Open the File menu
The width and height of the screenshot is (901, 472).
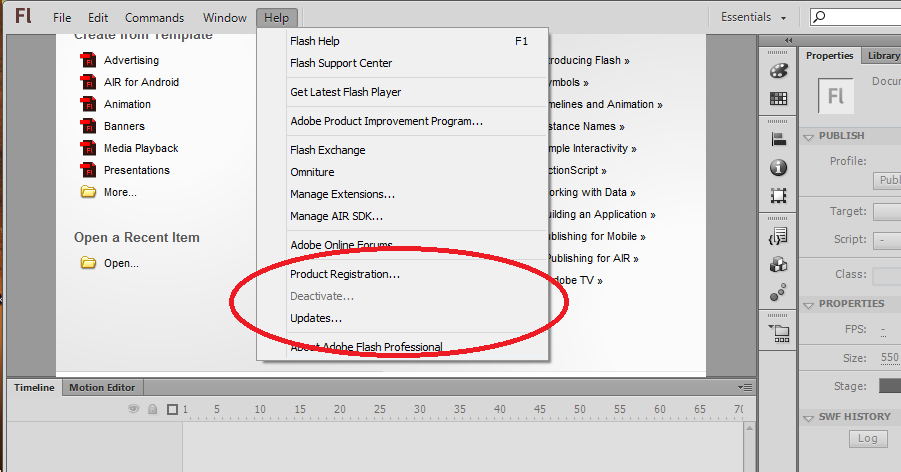click(62, 18)
